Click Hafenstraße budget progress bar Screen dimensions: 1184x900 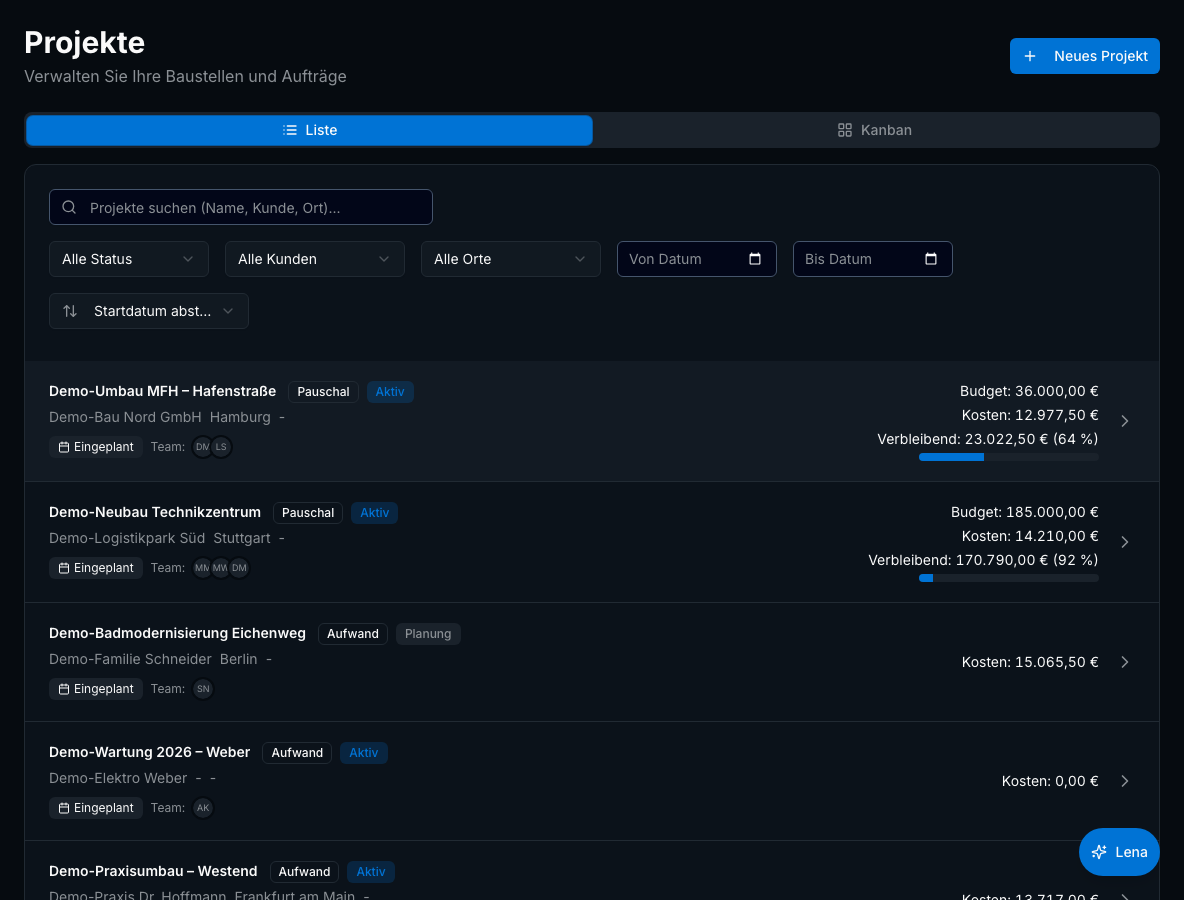point(1008,457)
